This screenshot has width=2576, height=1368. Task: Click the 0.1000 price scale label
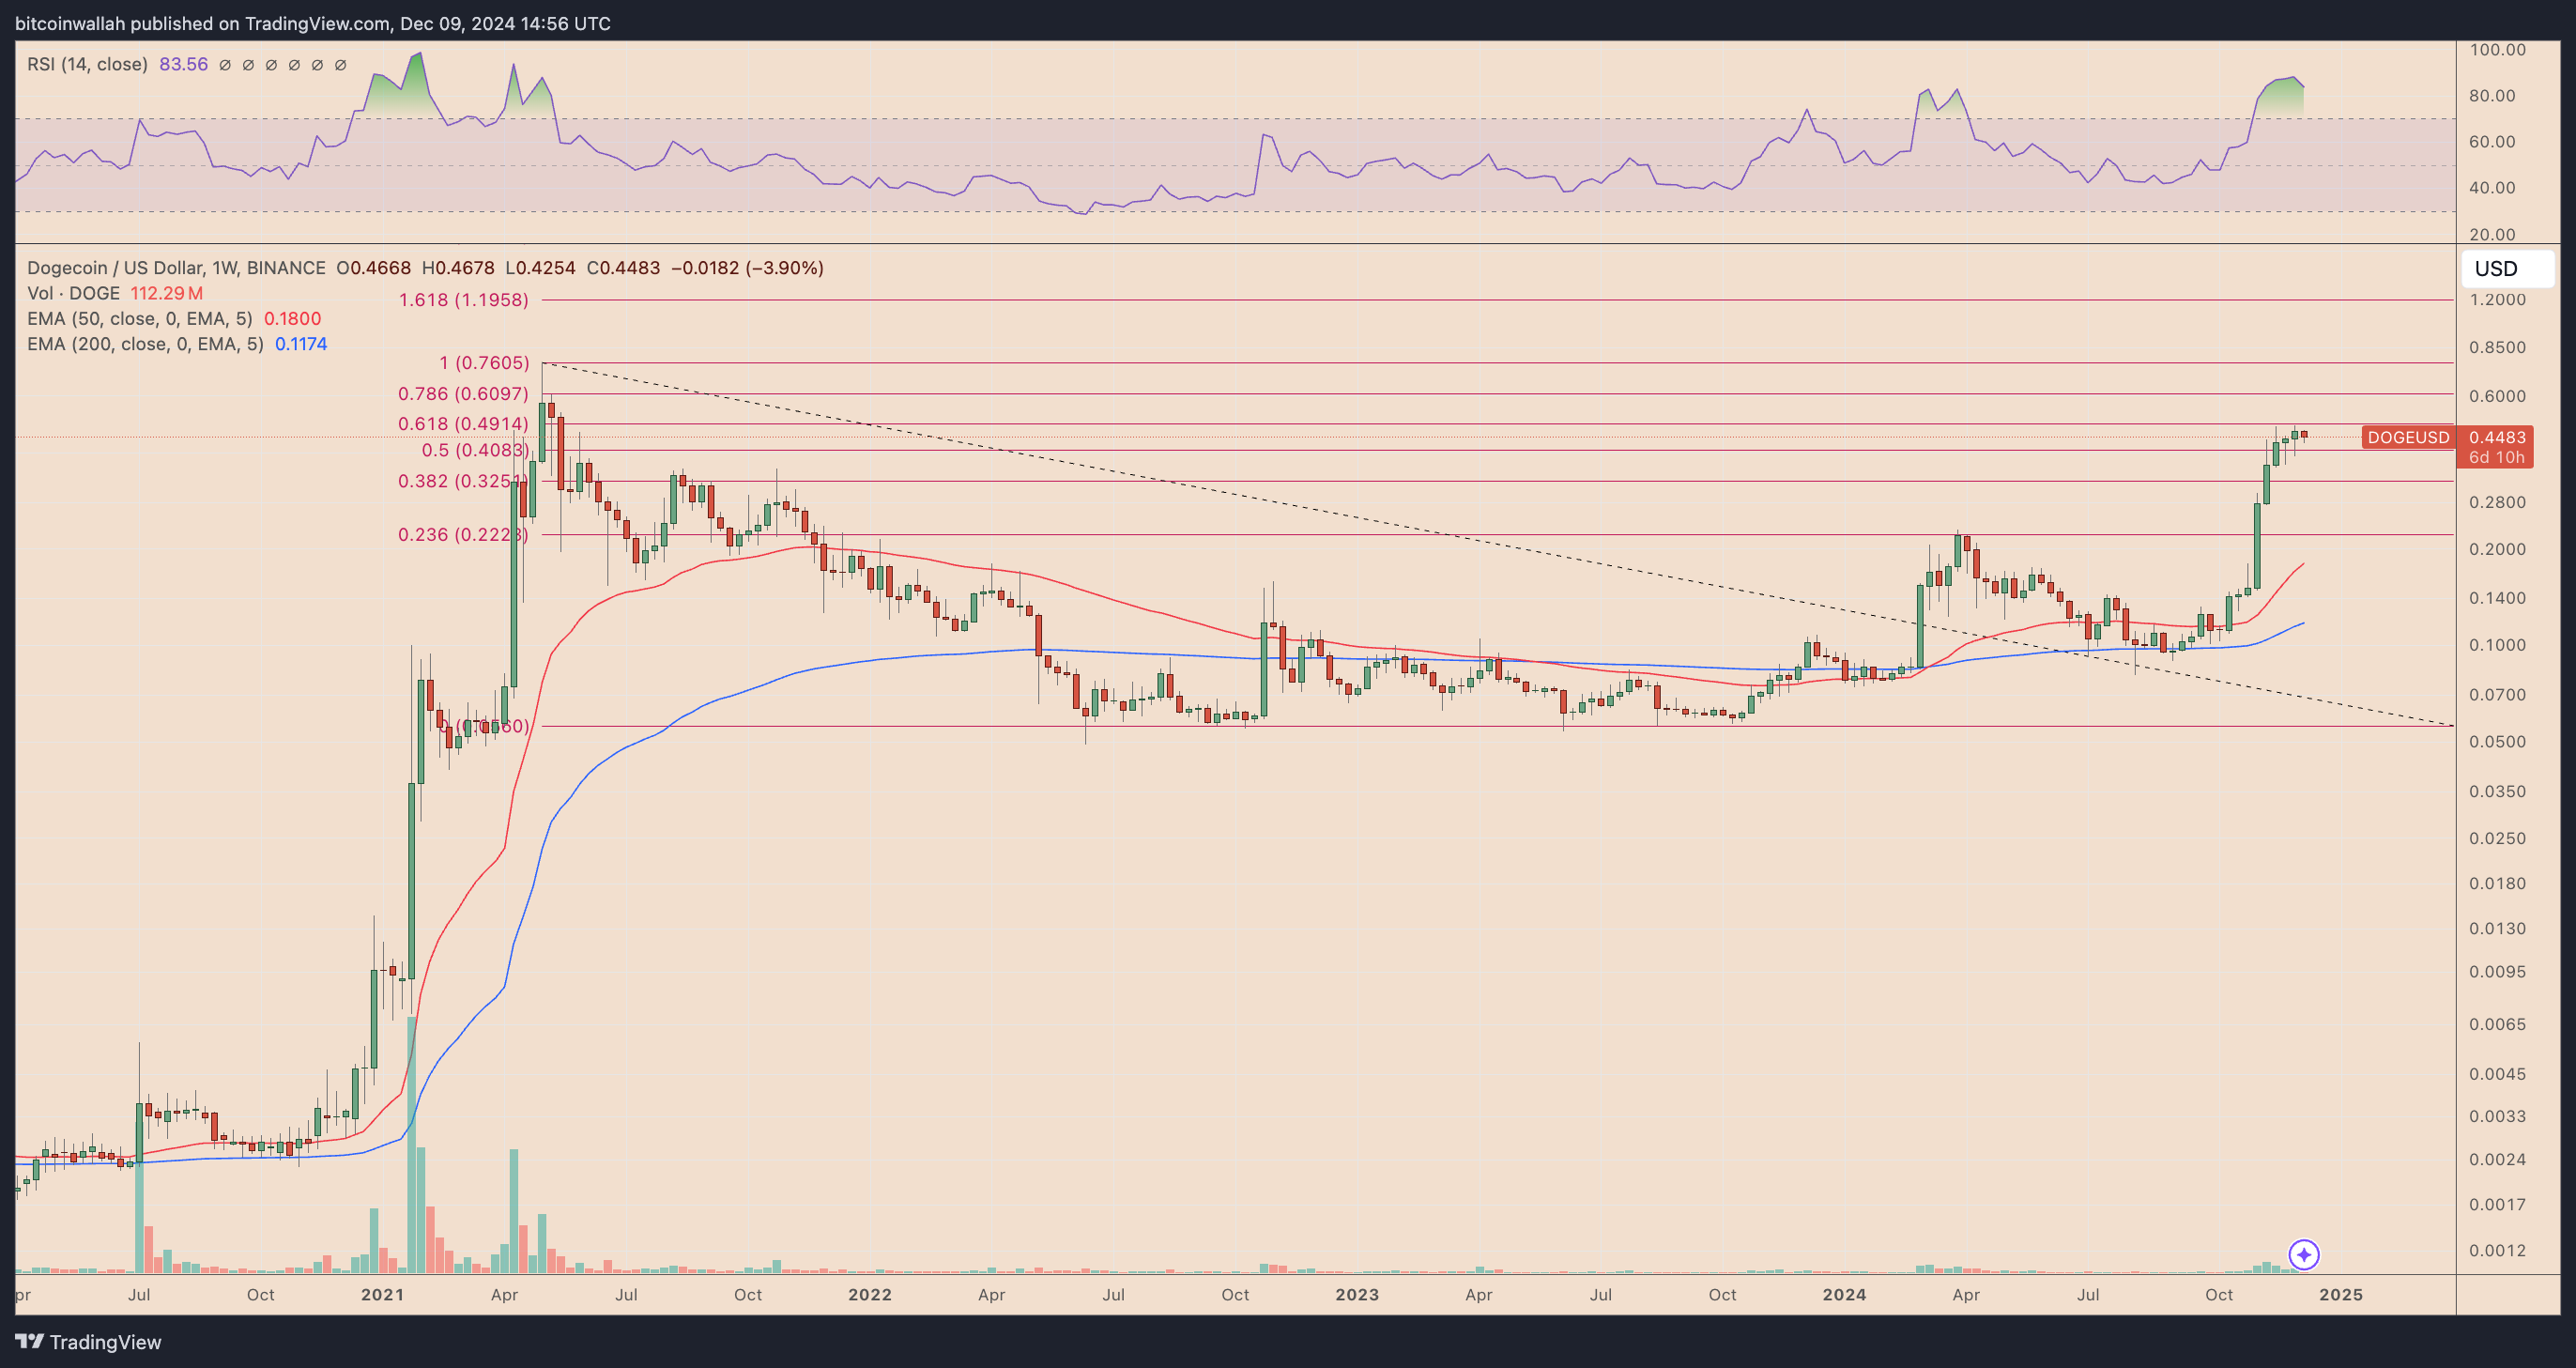point(2497,645)
